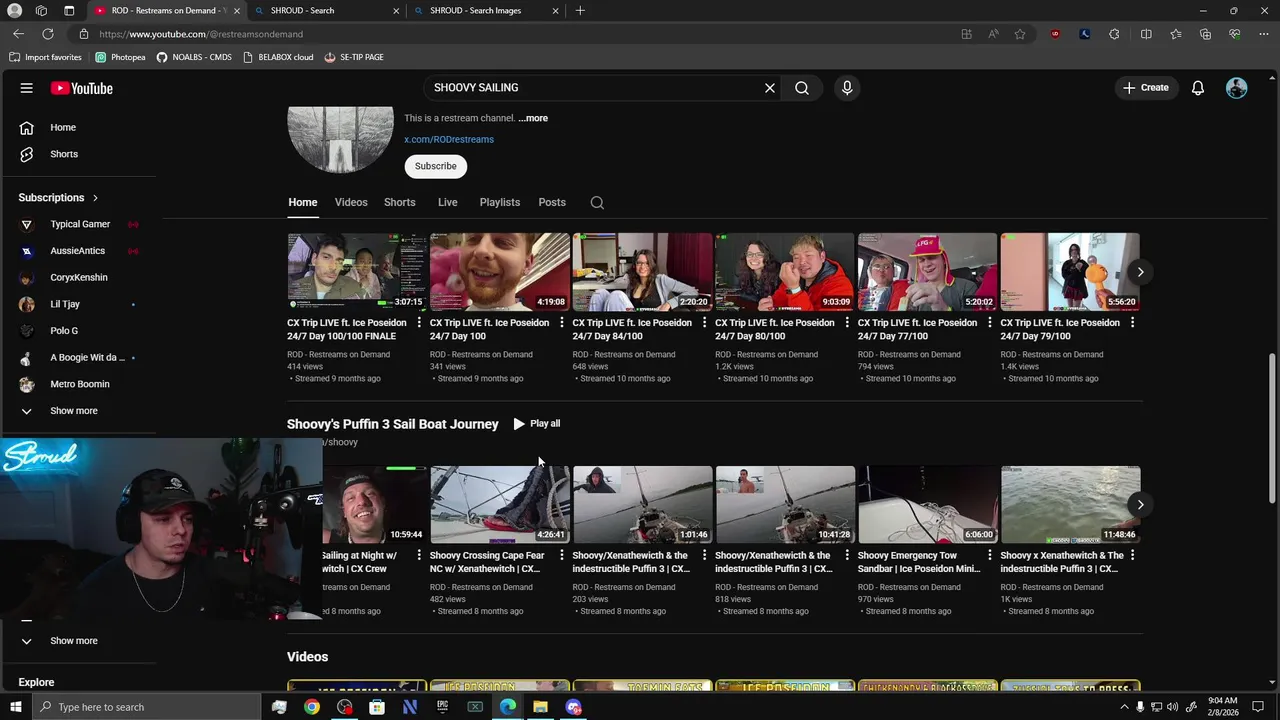The height and width of the screenshot is (720, 1280).
Task: Switch to the Playlists channel tab
Action: tap(500, 202)
